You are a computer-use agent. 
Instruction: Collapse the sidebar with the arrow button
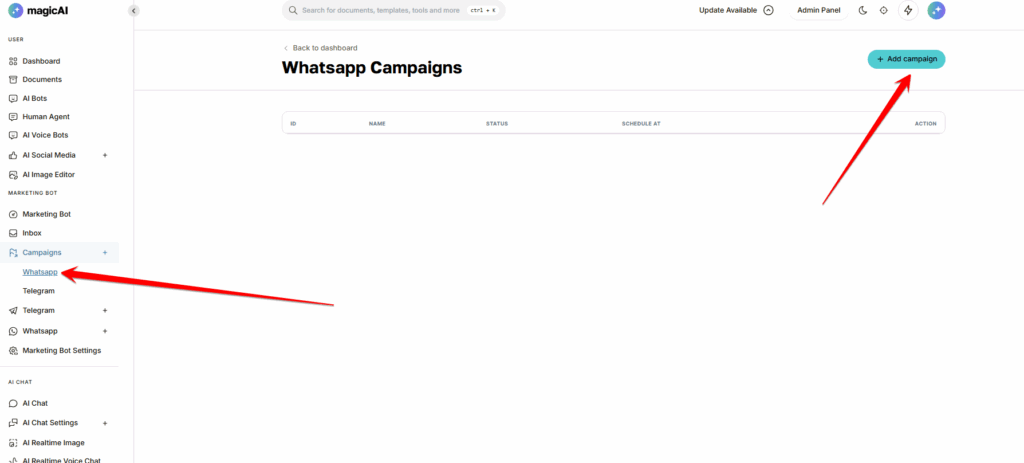click(133, 10)
